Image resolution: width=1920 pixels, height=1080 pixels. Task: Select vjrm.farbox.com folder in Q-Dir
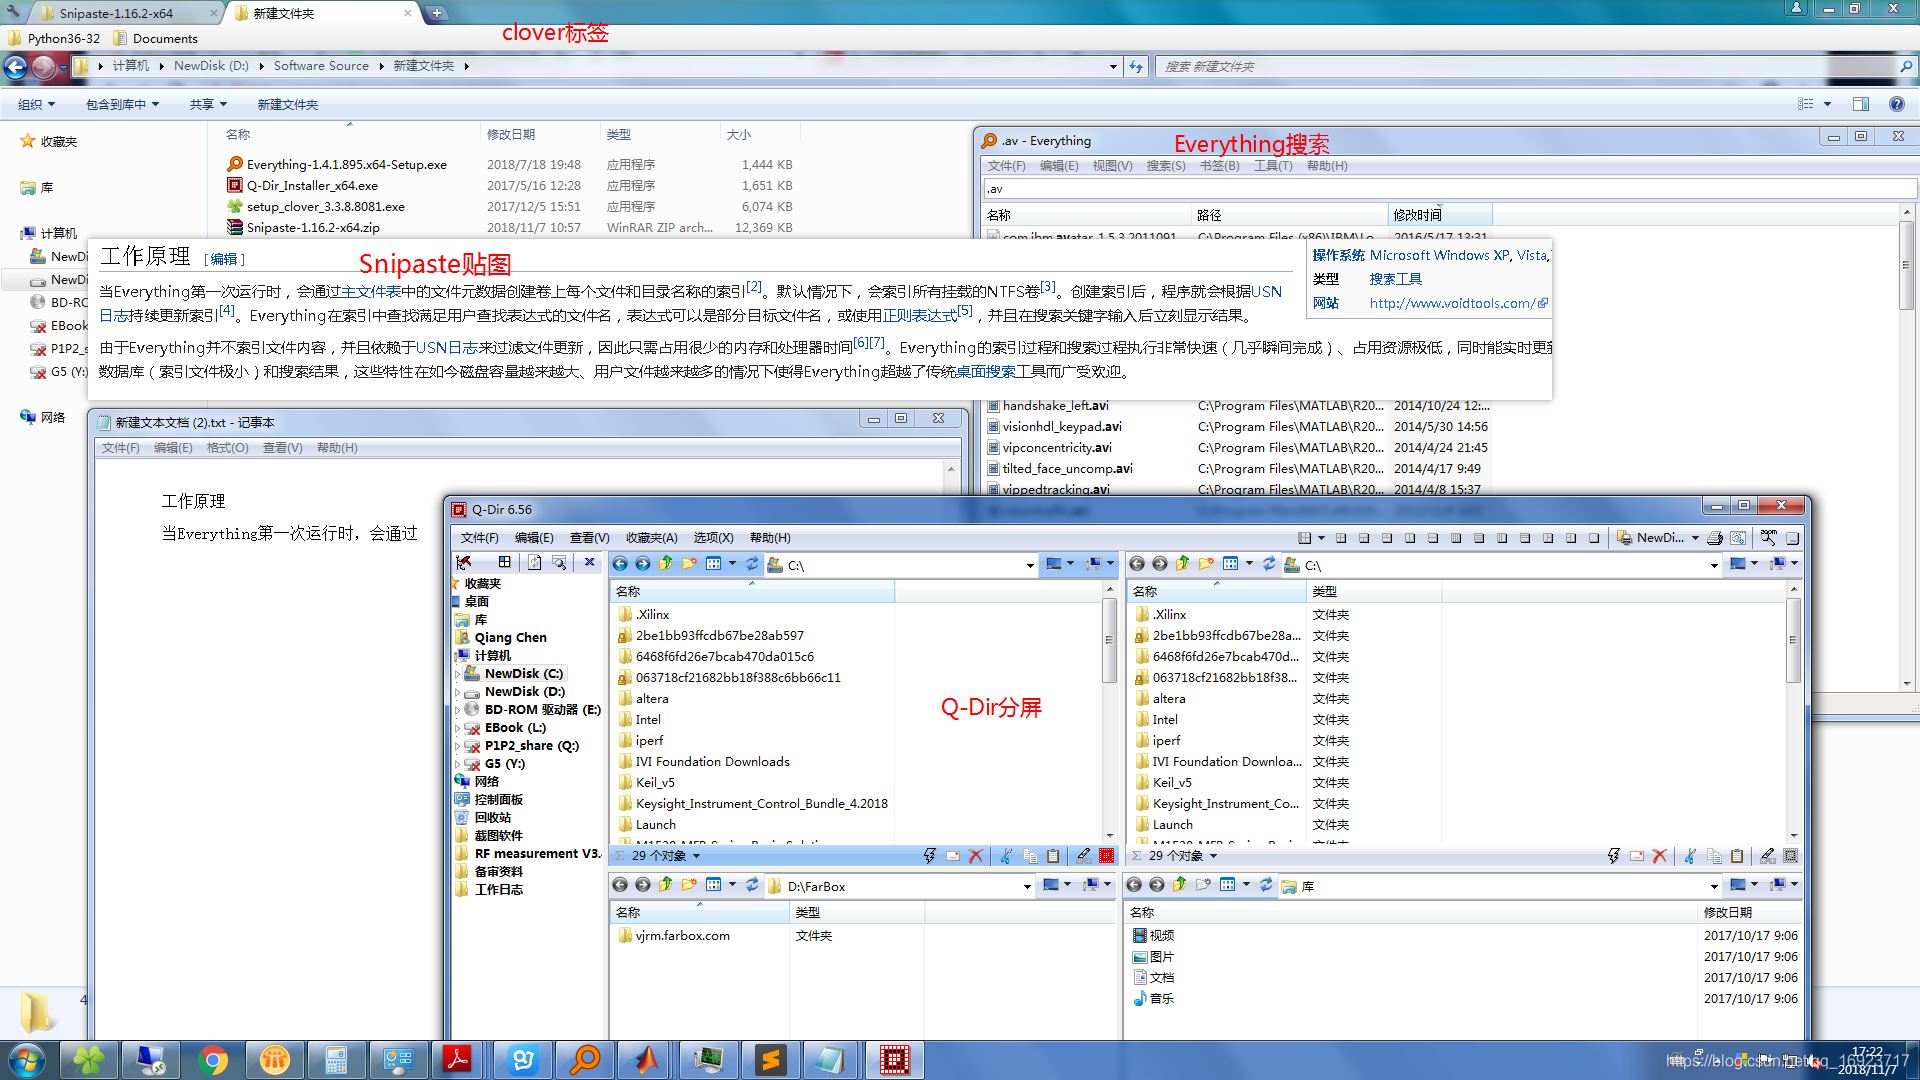[x=682, y=936]
